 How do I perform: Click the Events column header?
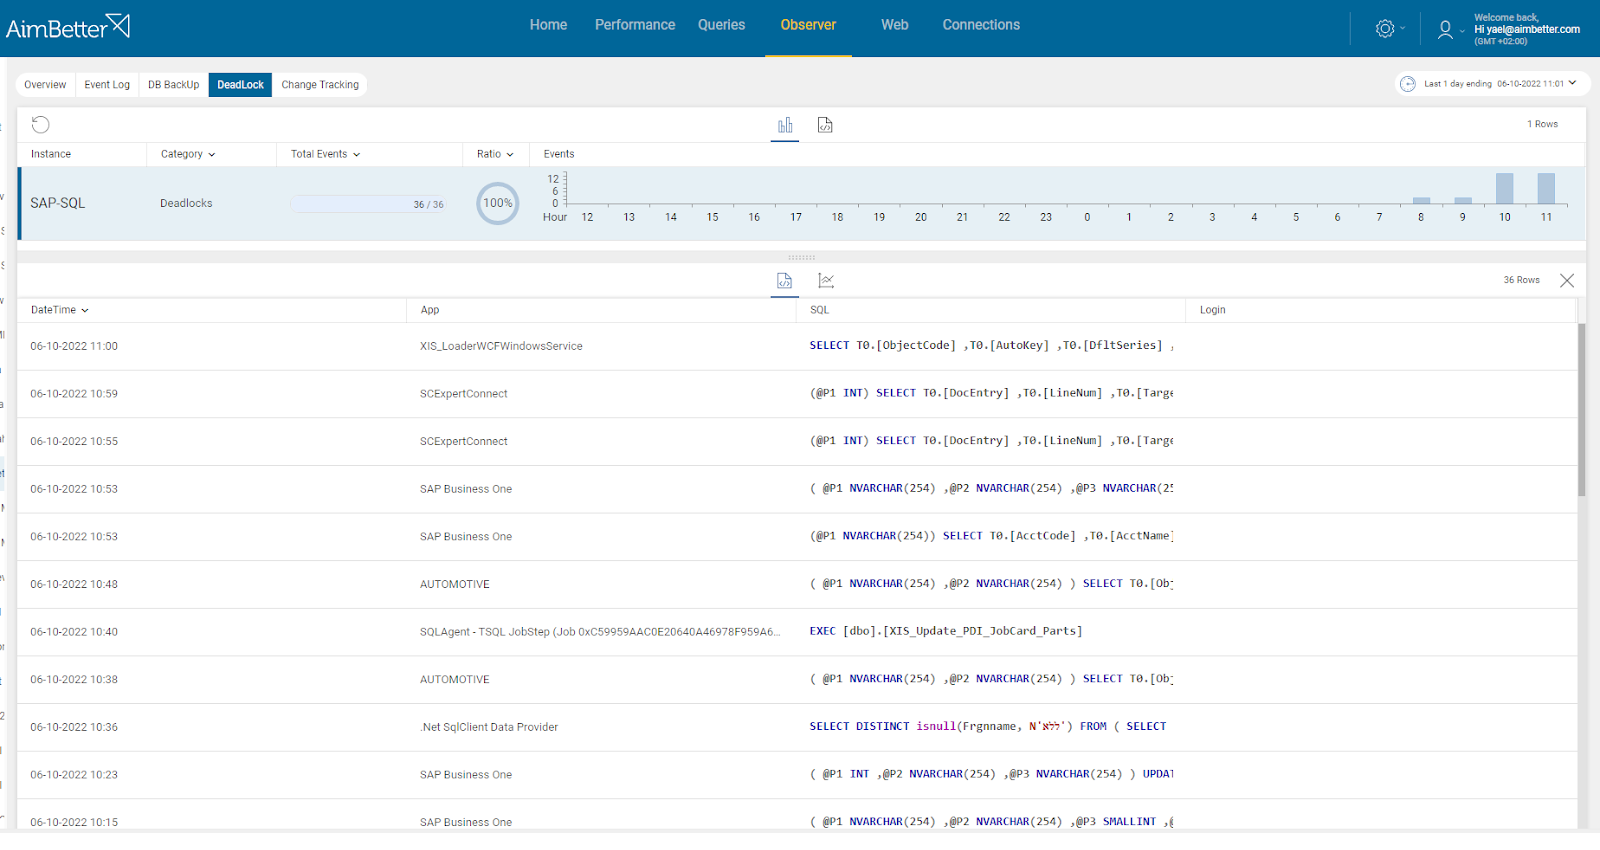(559, 154)
